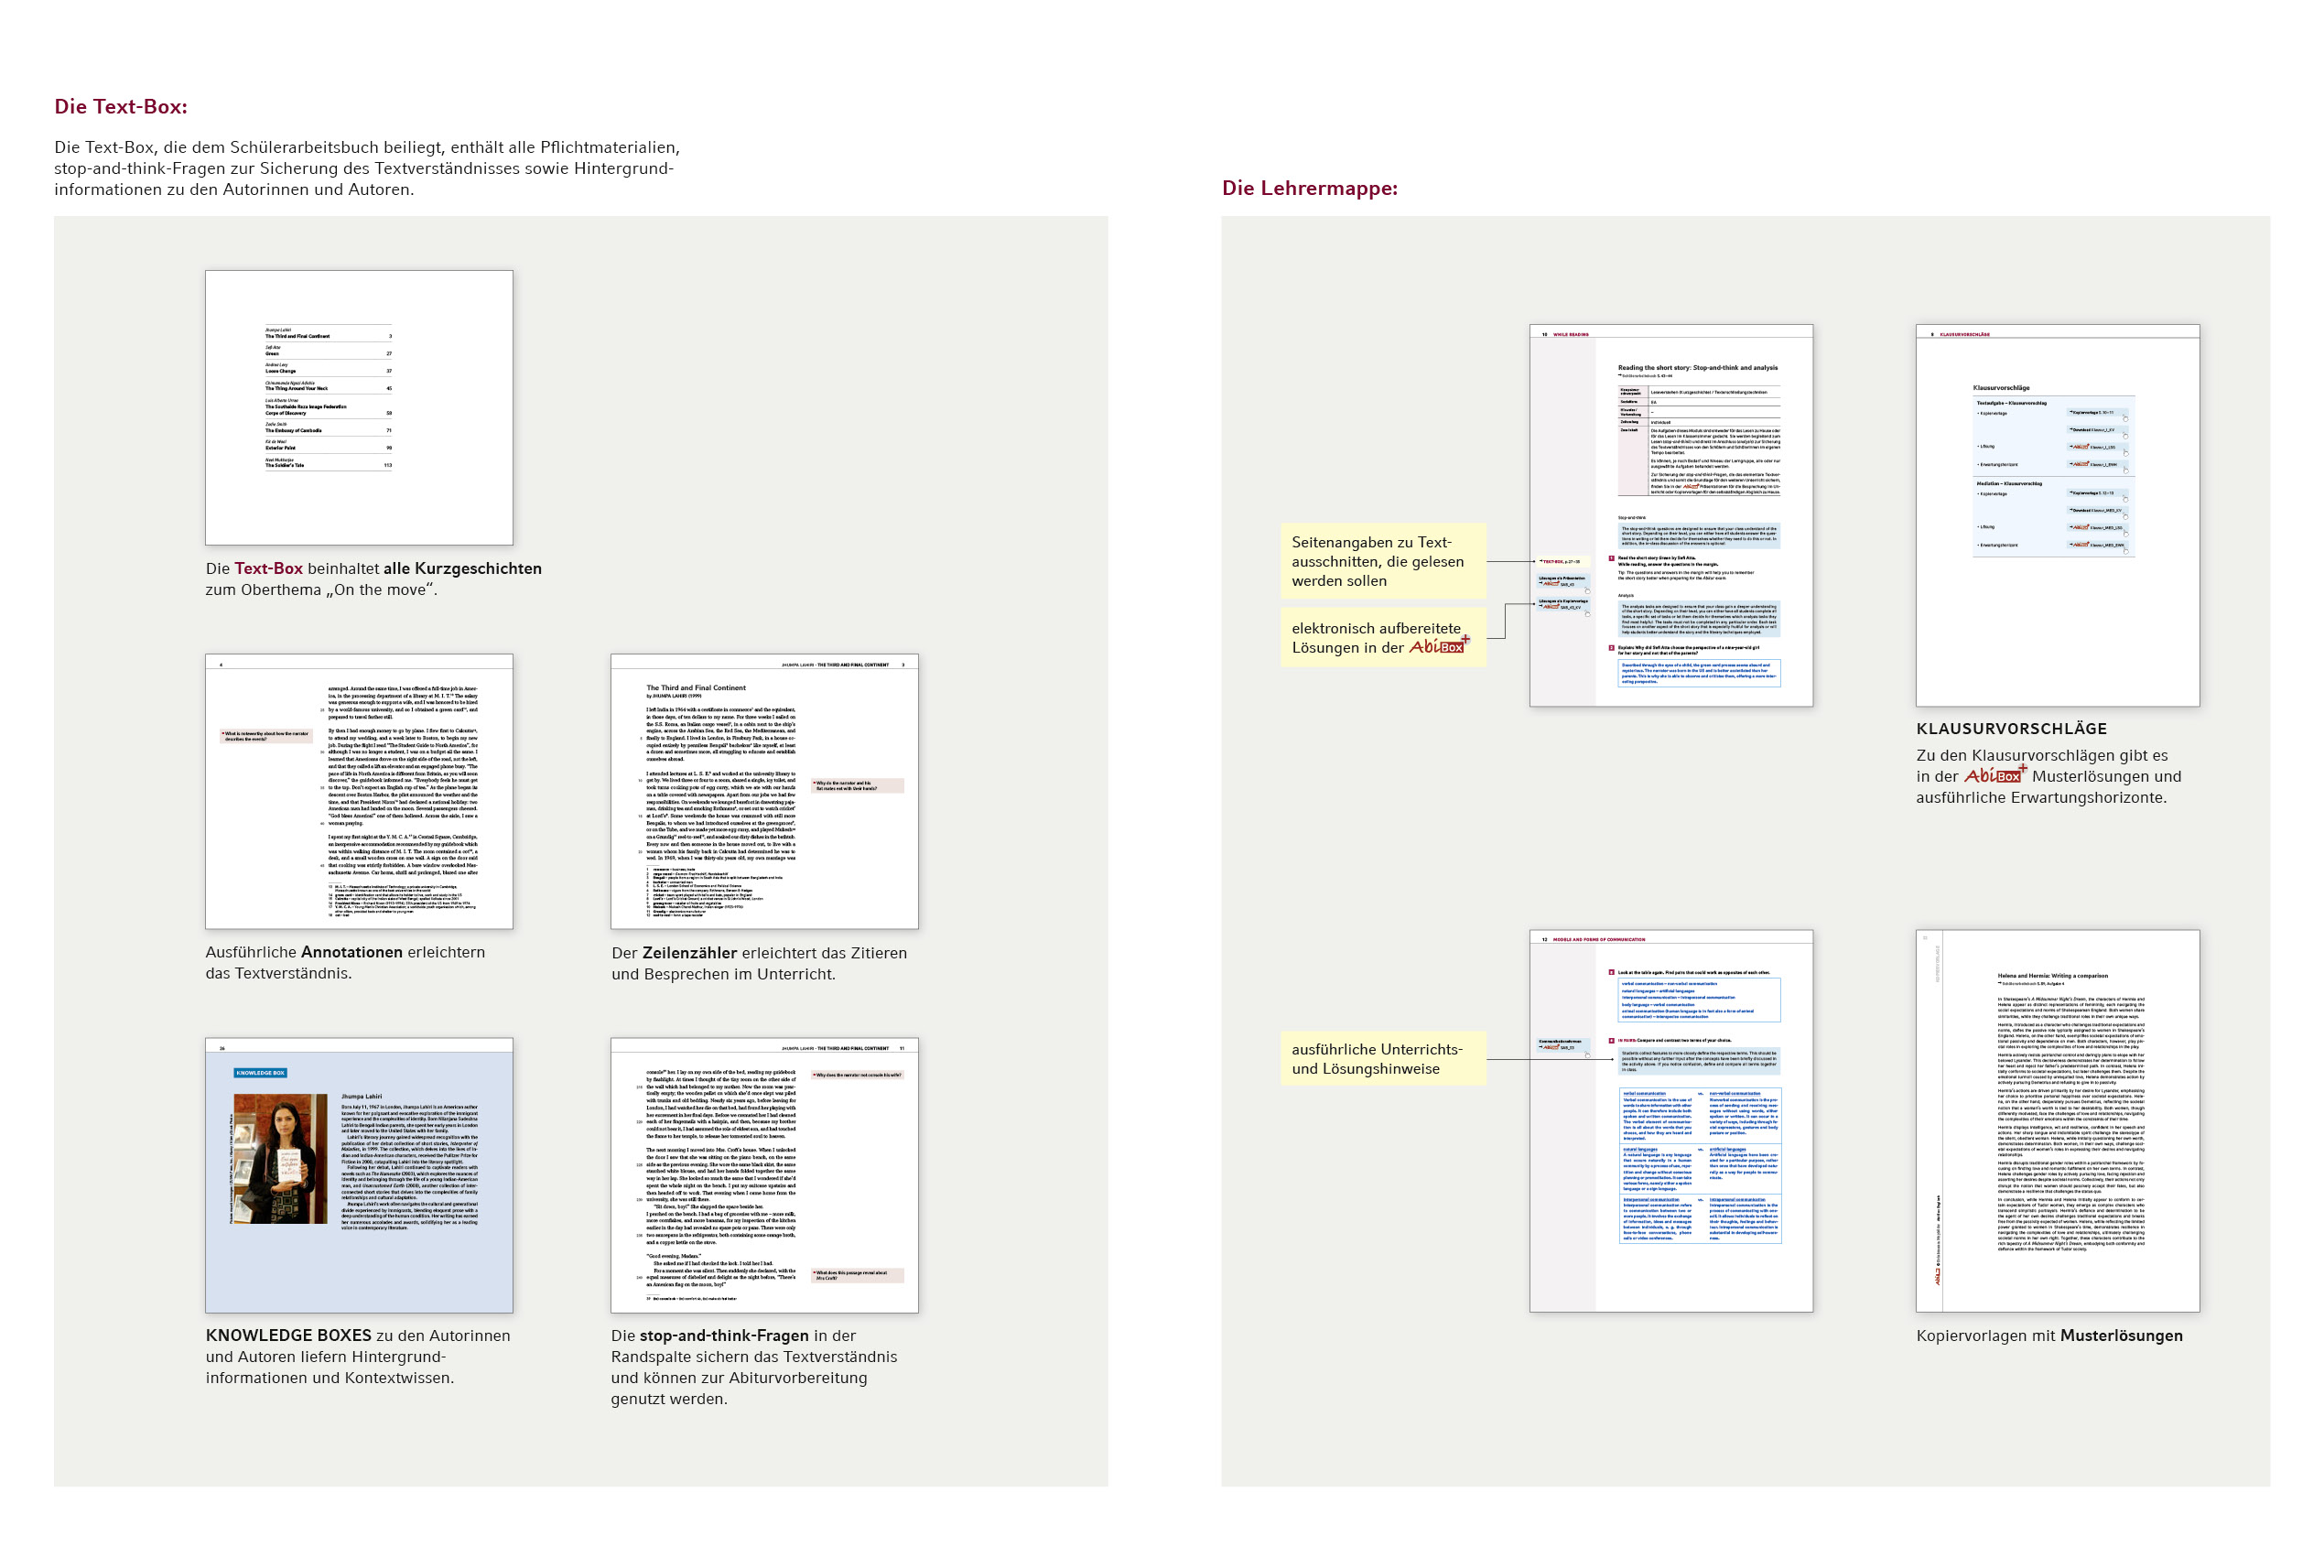Select the stop-and-think questions page thumbnail
The width and height of the screenshot is (2324, 1568).
point(764,1175)
